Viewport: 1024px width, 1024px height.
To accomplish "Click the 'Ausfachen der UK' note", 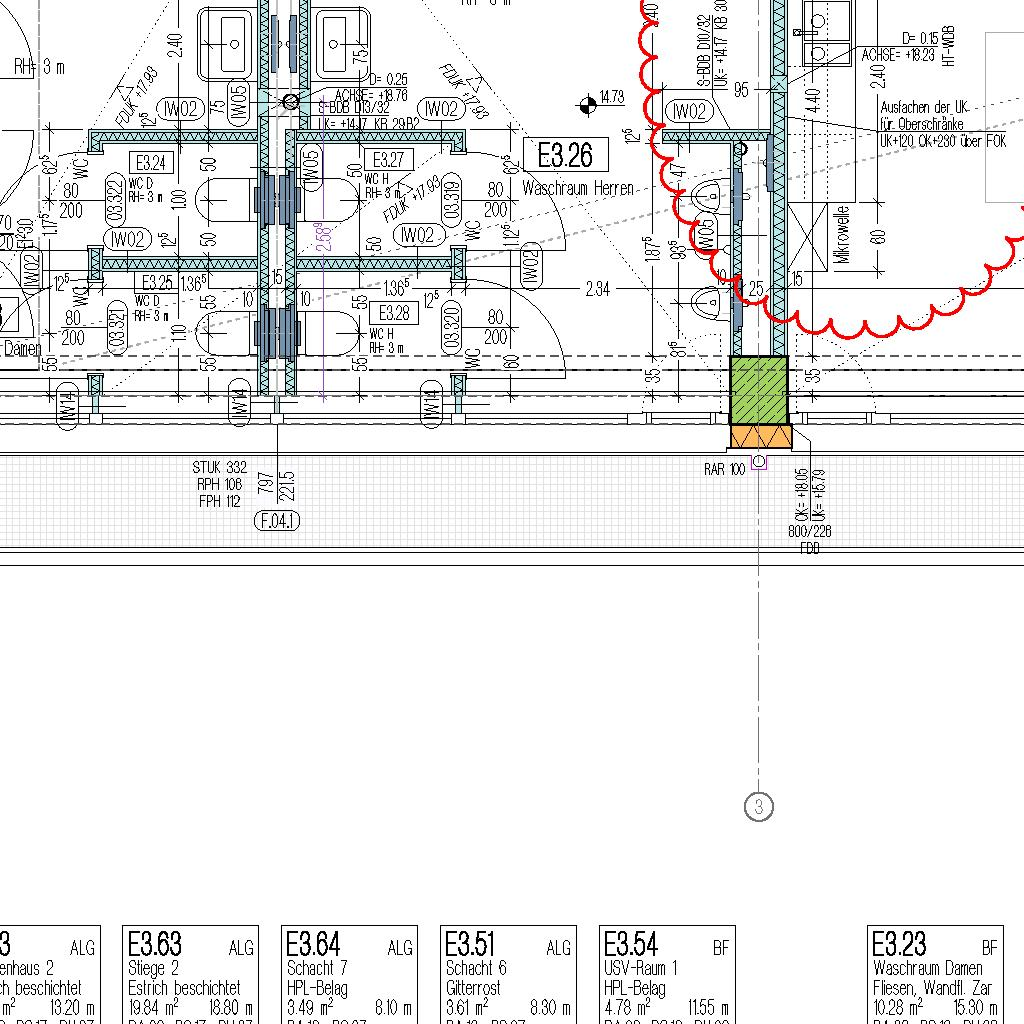I will click(925, 107).
